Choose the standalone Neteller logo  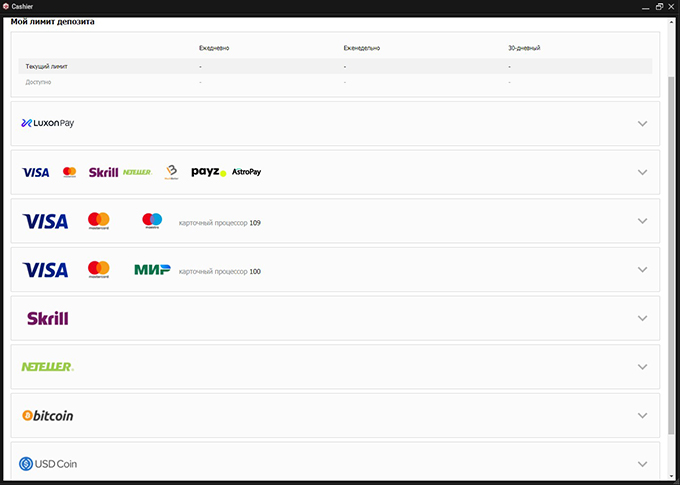[x=47, y=367]
